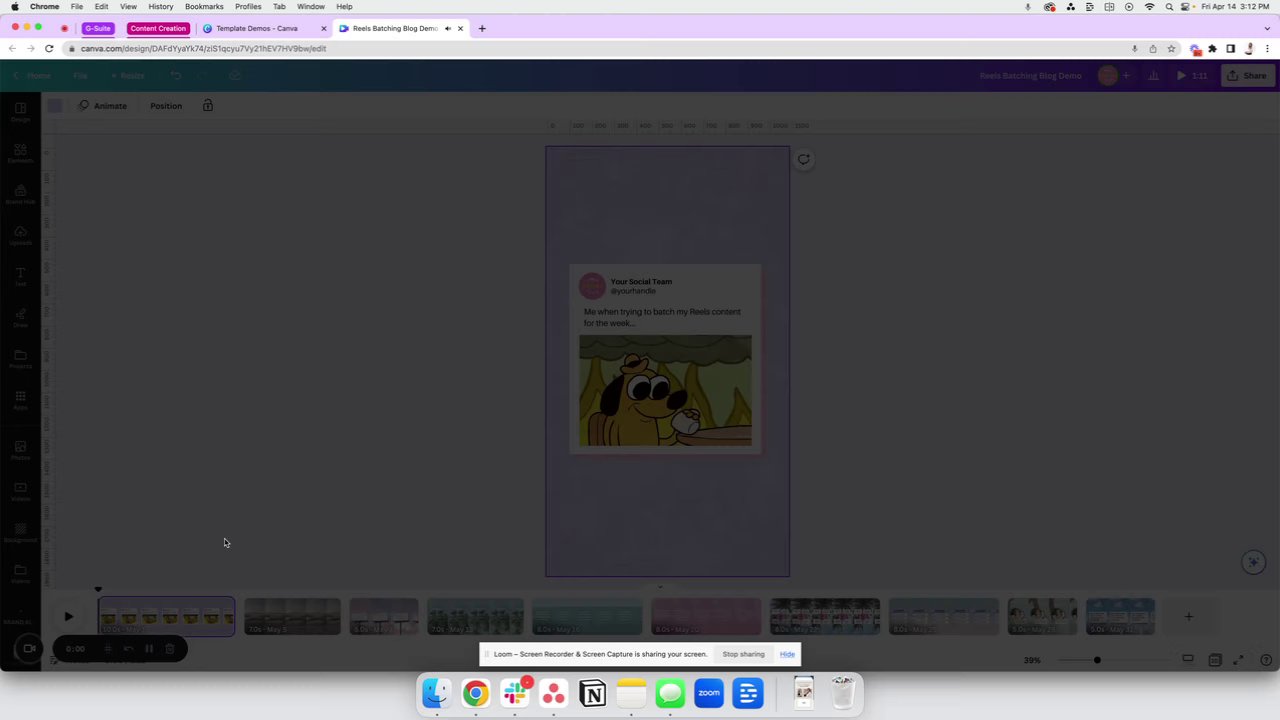Viewport: 1280px width, 720px height.
Task: Click the cloud save status icon
Action: 234,76
